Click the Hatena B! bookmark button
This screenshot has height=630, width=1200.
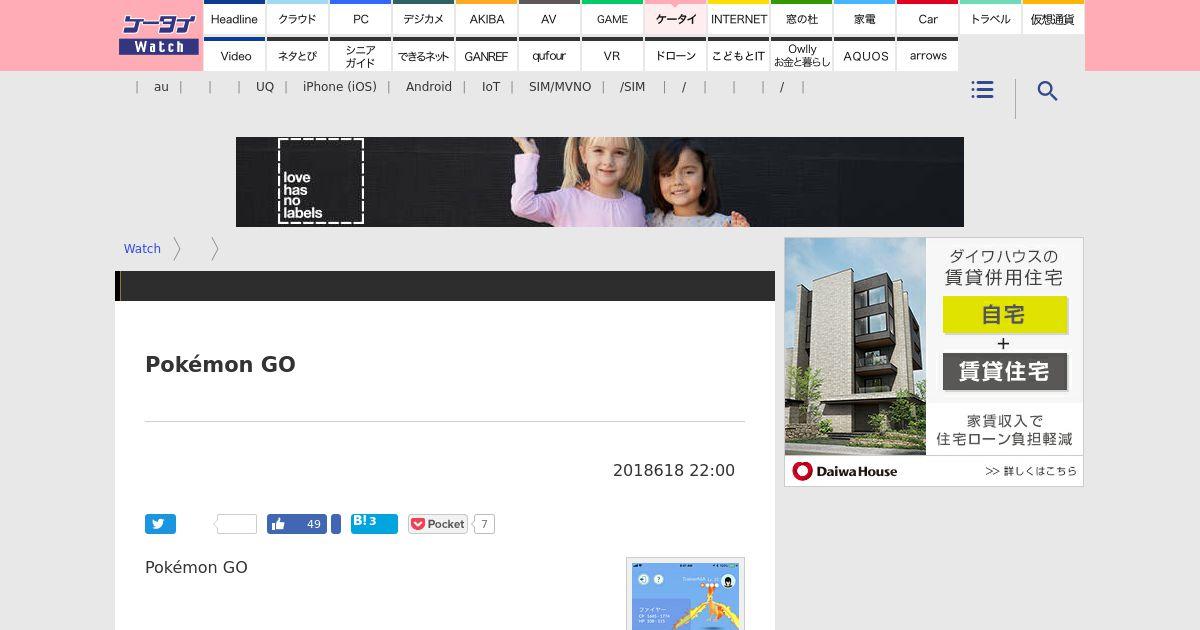point(374,523)
